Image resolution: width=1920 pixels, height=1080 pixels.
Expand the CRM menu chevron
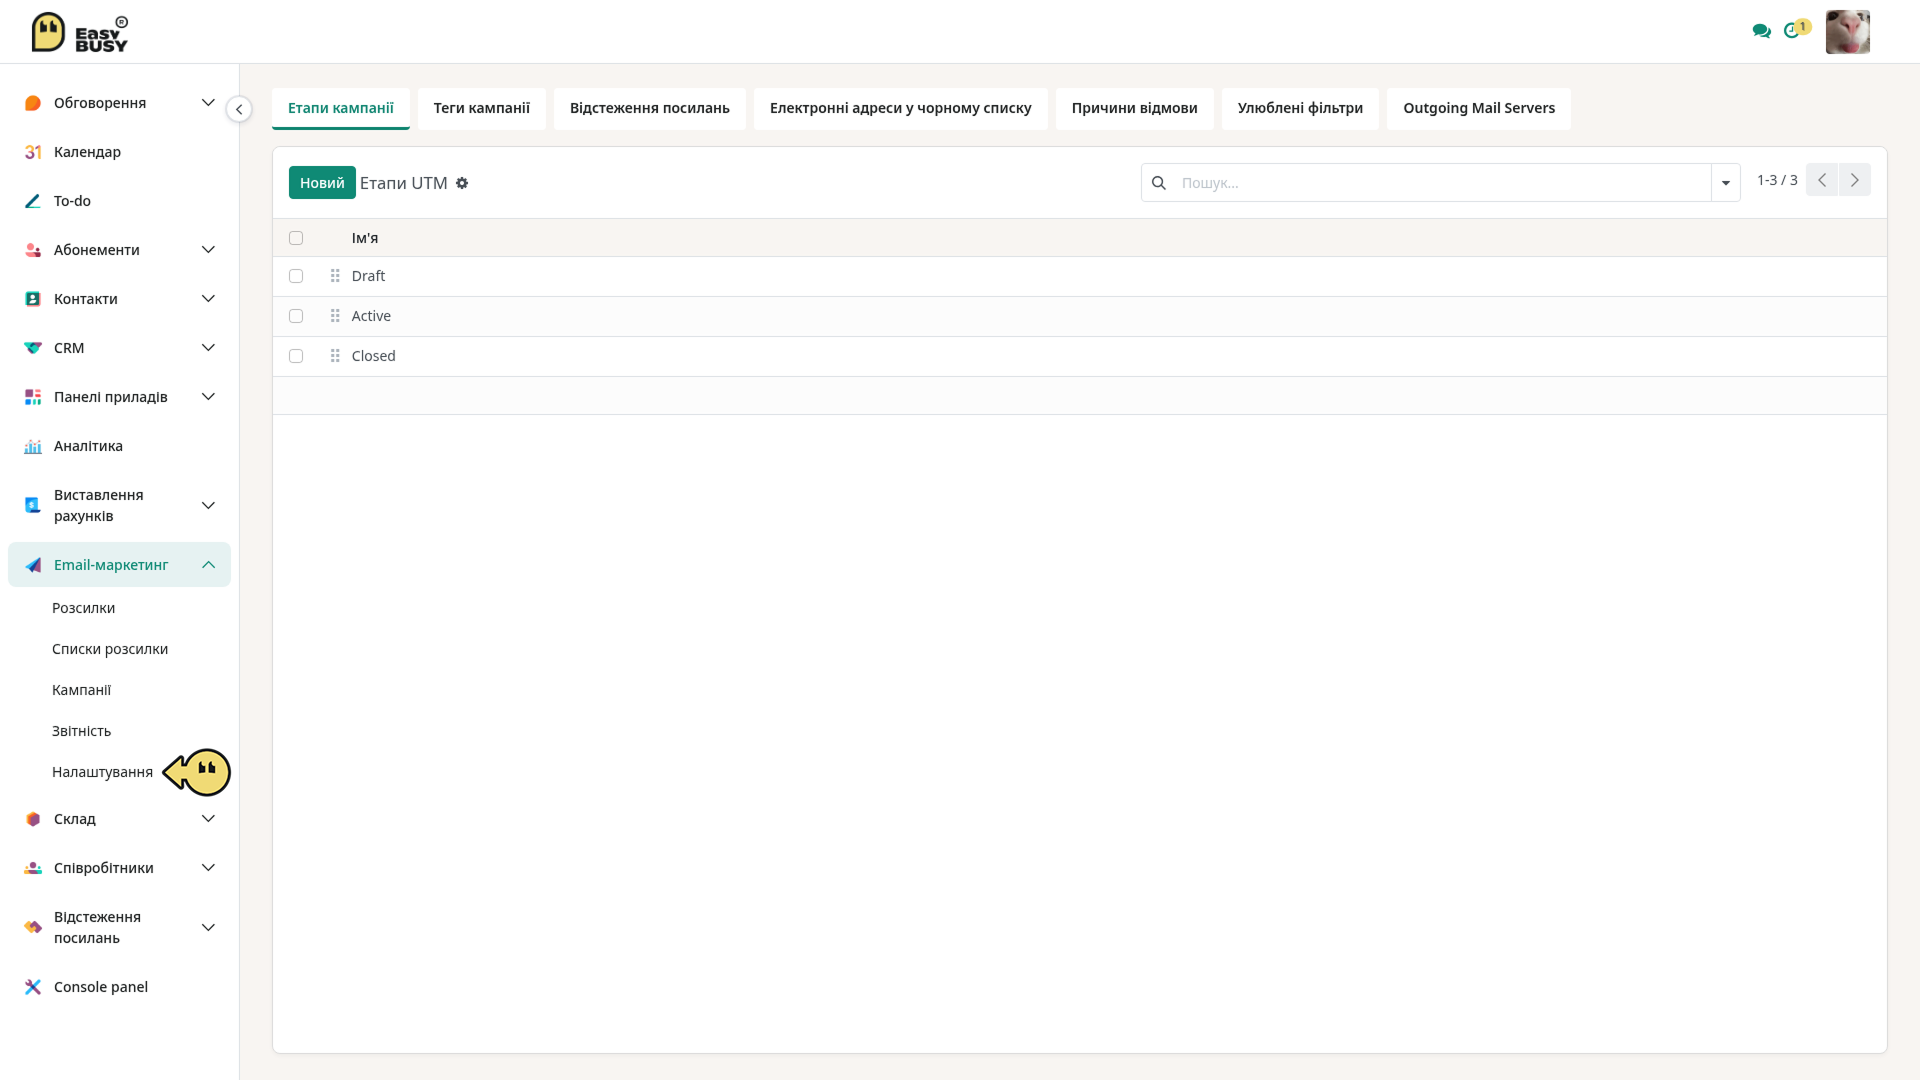(208, 348)
